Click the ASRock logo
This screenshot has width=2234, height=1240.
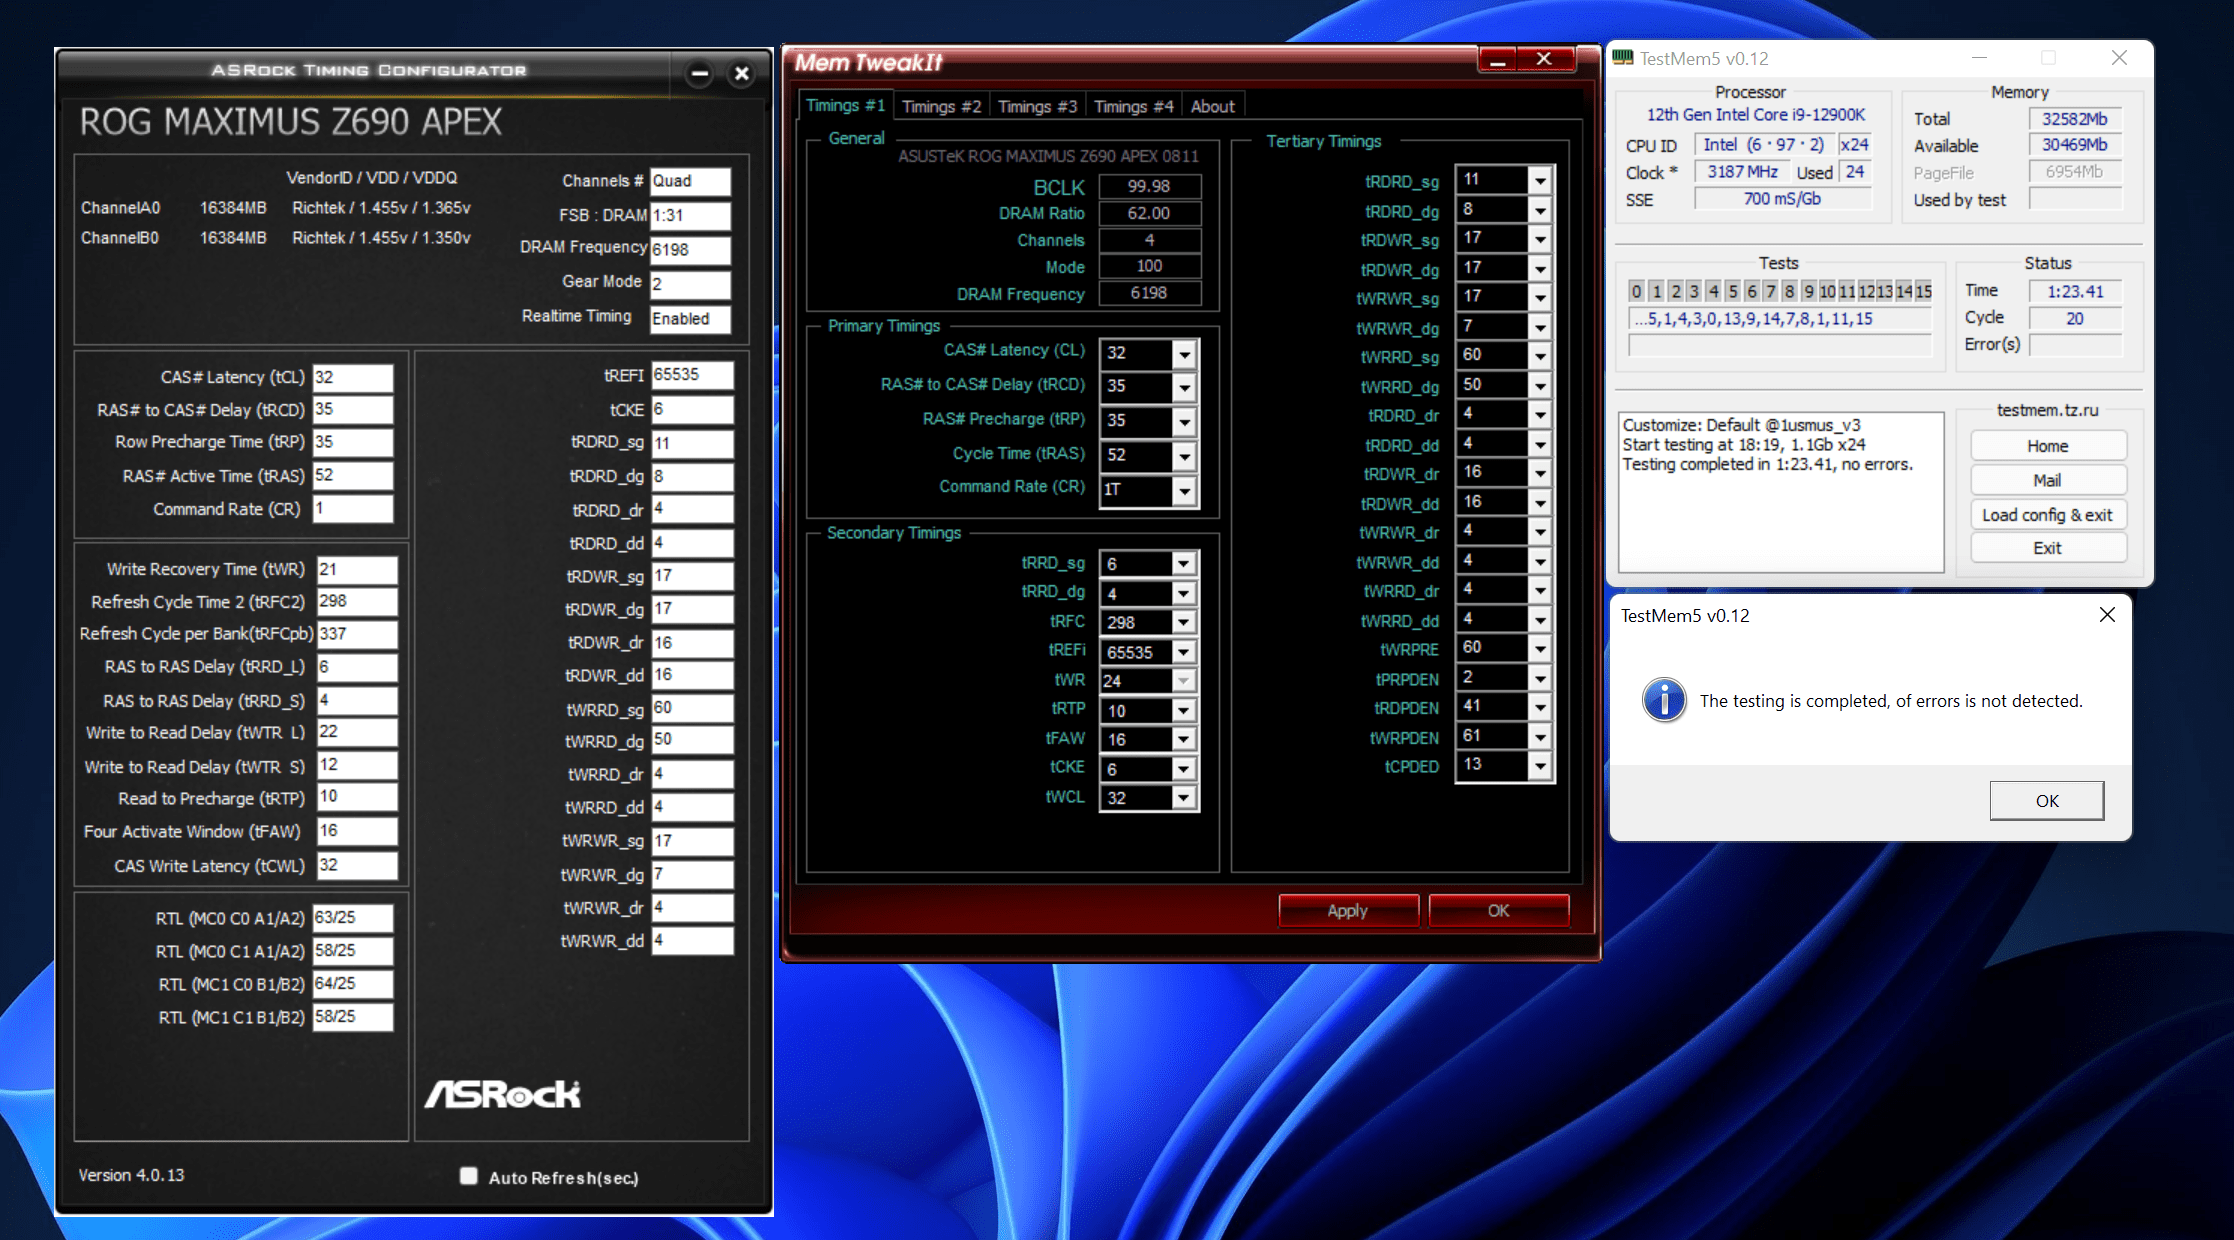[x=502, y=1094]
